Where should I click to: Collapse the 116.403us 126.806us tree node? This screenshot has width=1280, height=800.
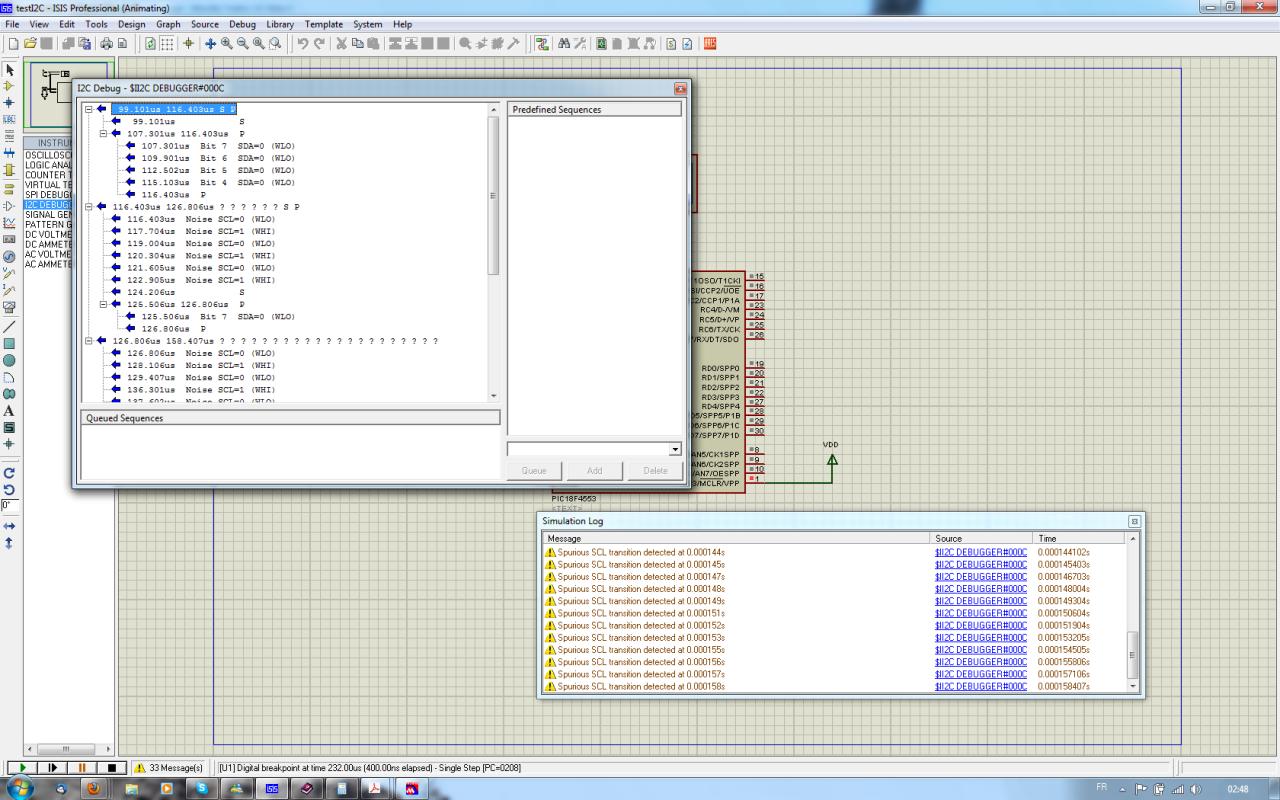pyautogui.click(x=88, y=207)
